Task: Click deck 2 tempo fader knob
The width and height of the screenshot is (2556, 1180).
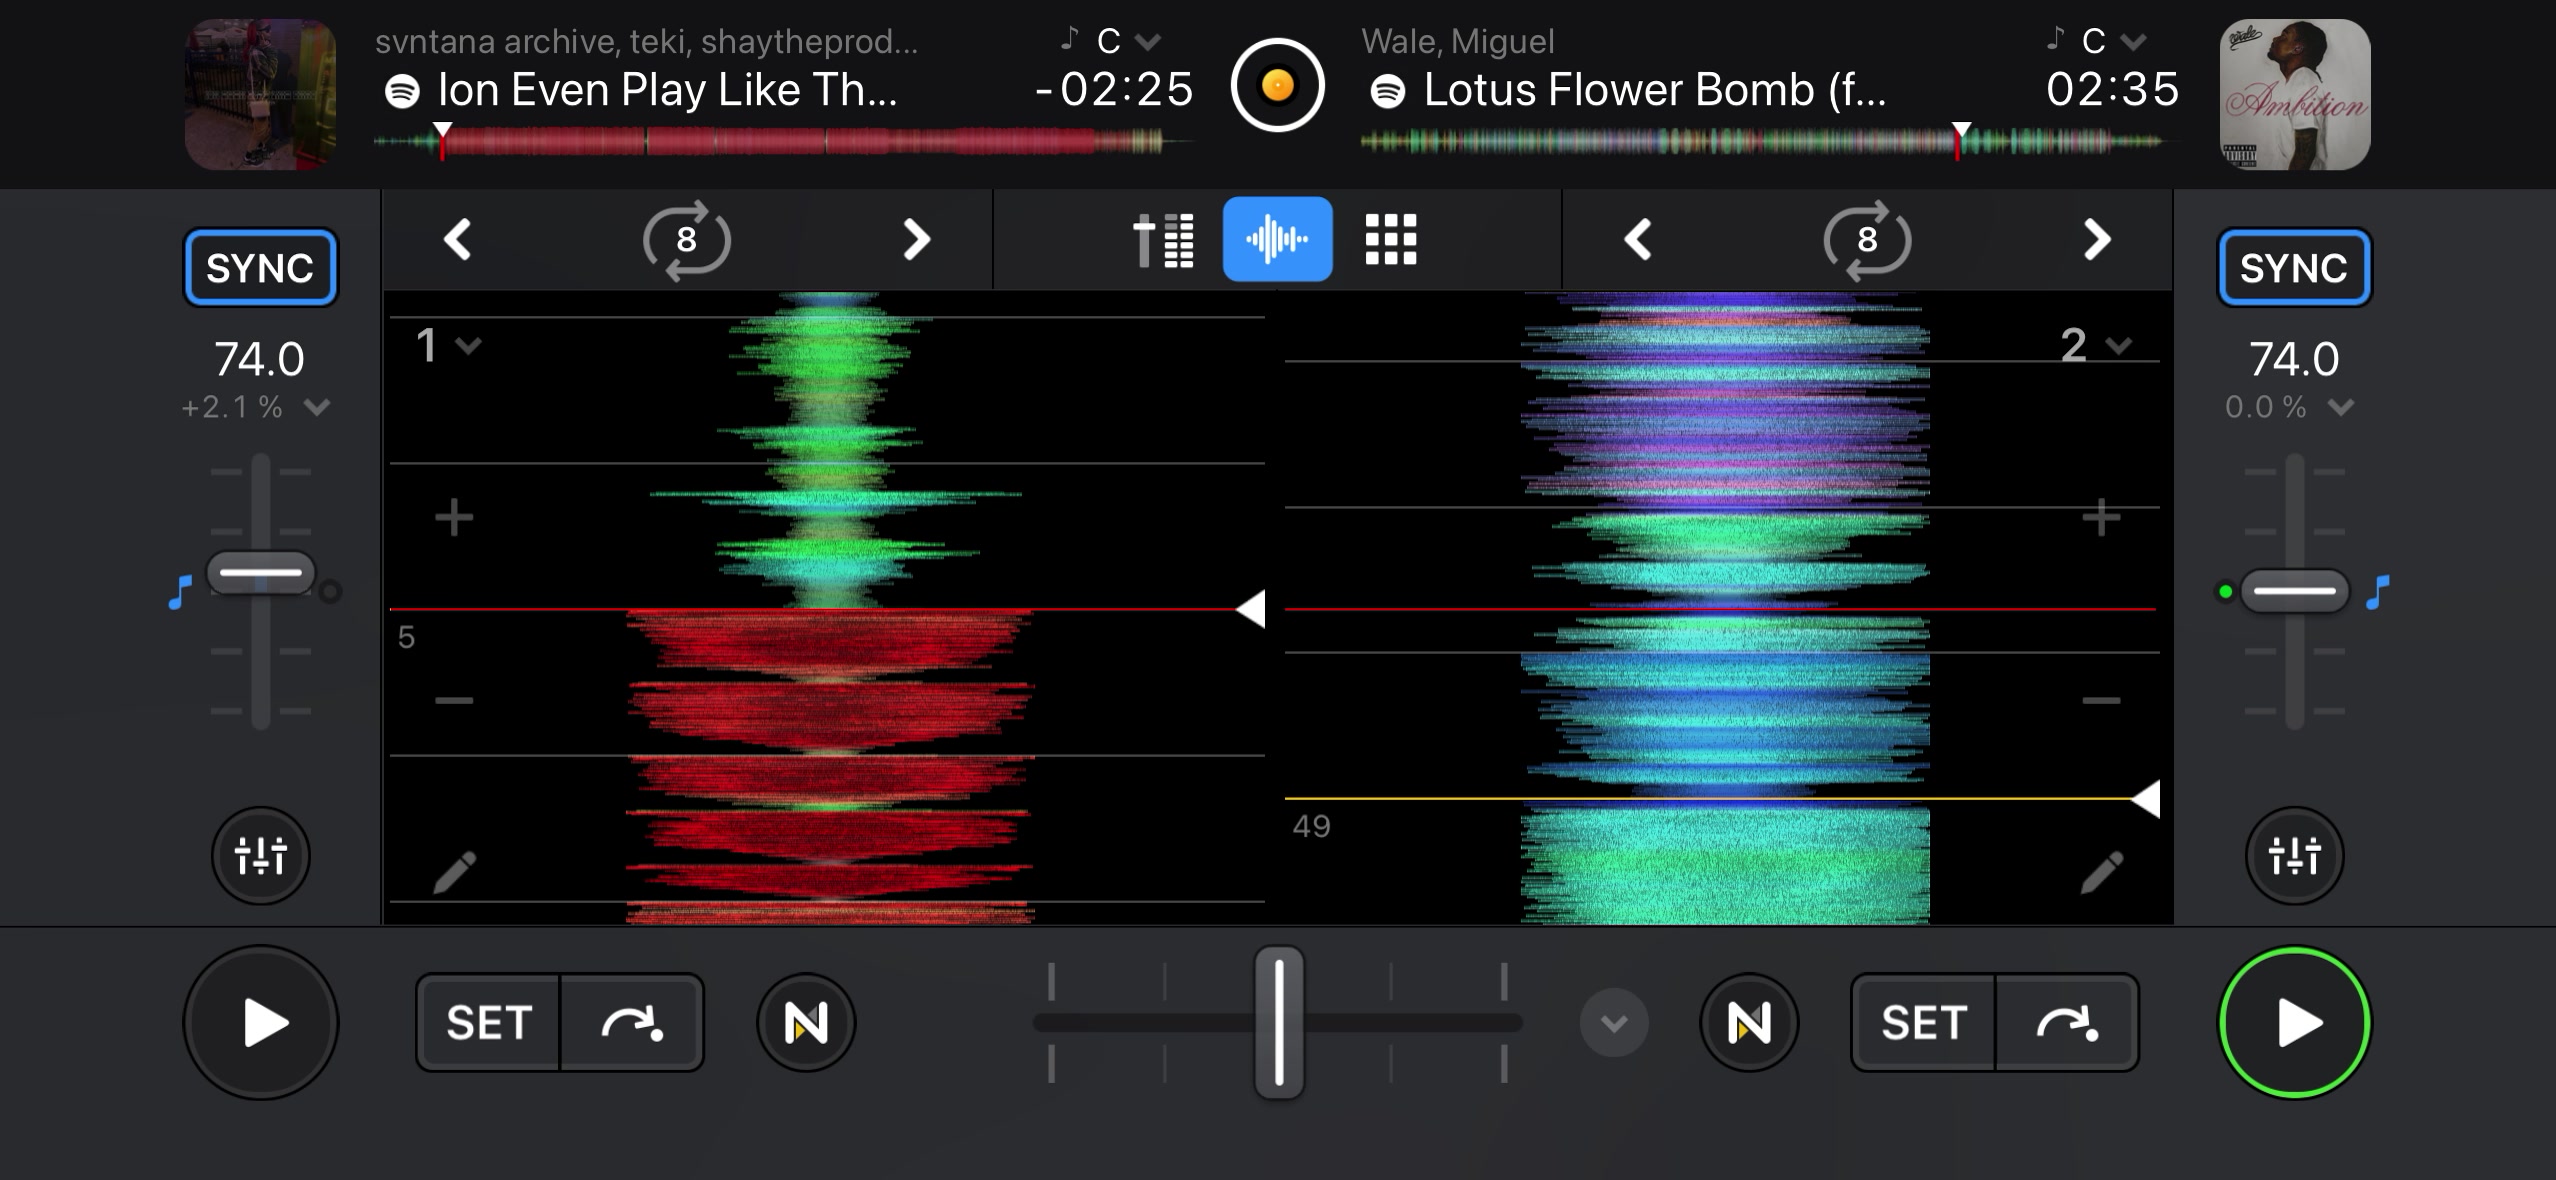Action: click(x=2295, y=591)
